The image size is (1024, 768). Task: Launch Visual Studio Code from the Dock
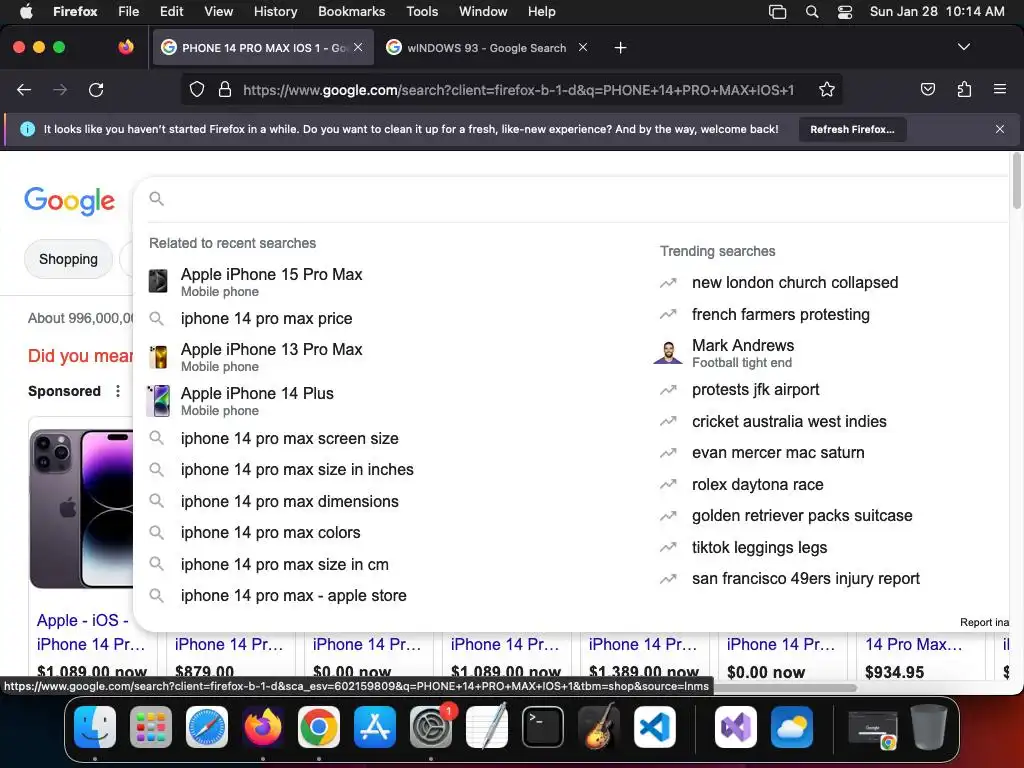coord(654,727)
